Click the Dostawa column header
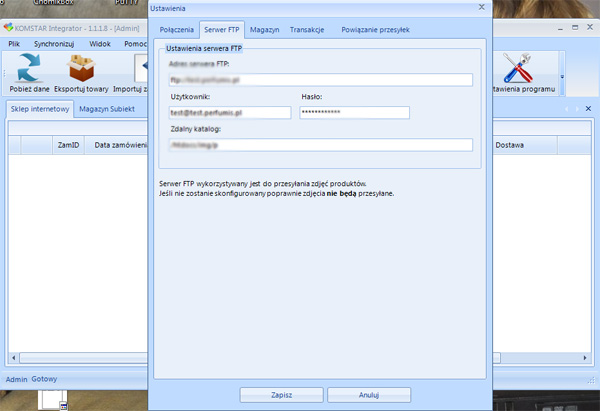600x411 pixels. (x=525, y=145)
